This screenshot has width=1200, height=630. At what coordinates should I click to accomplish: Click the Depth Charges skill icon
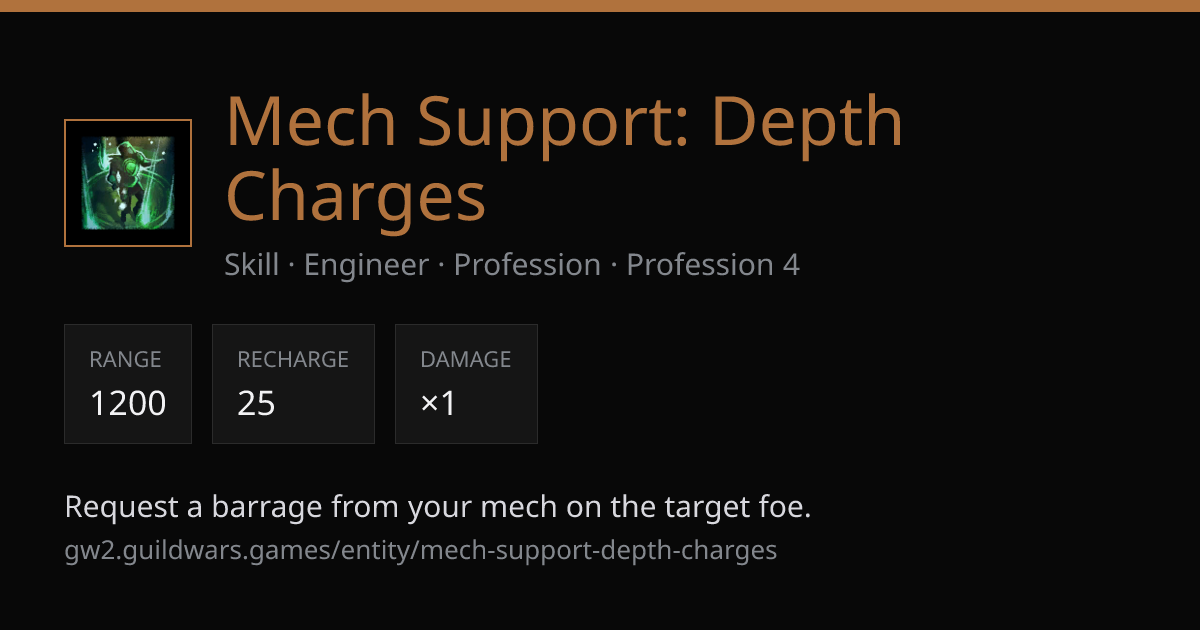coord(128,183)
